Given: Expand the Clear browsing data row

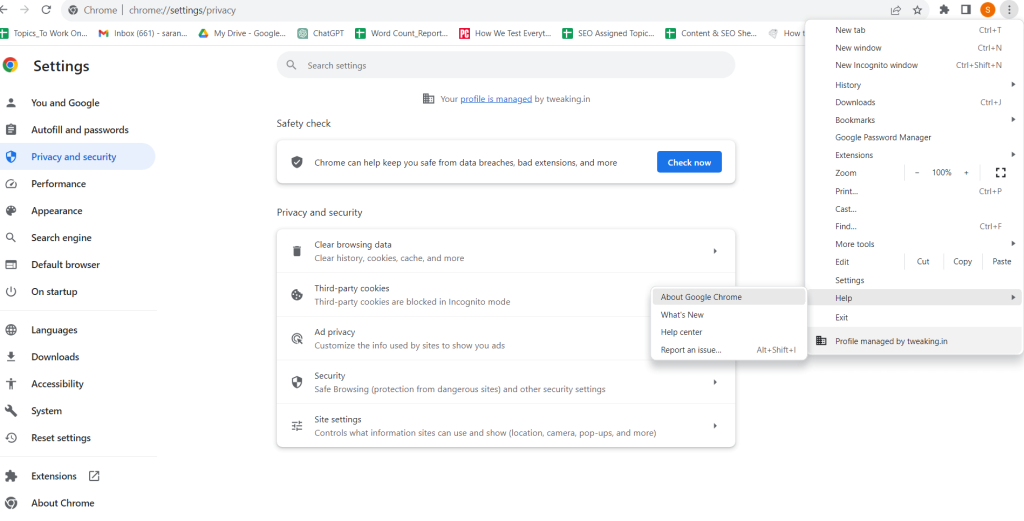Looking at the screenshot, I should (505, 251).
